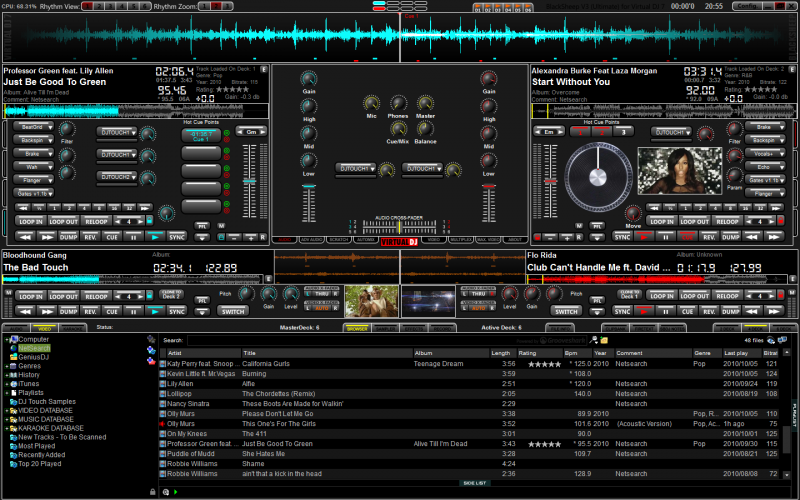The image size is (800, 500).
Task: Click in the Search field
Action: coord(387,340)
